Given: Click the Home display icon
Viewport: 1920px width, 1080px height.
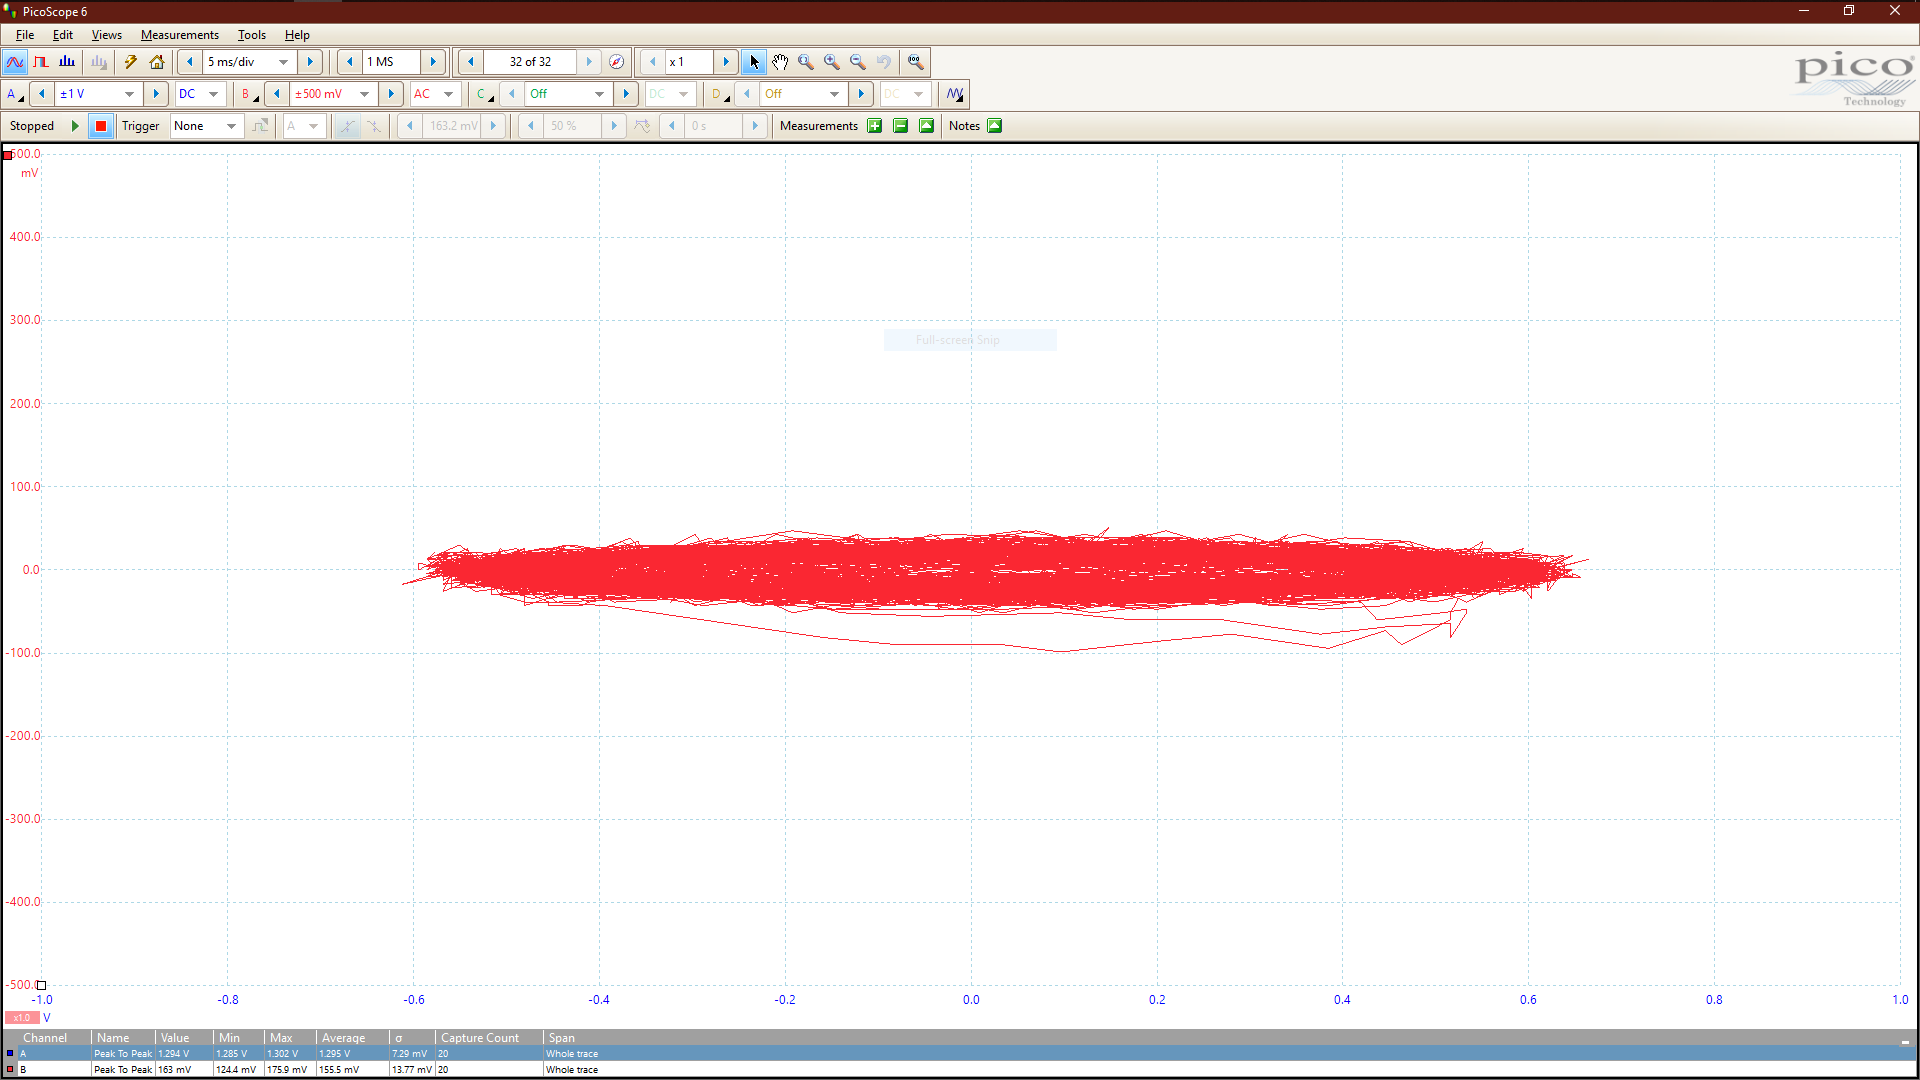Looking at the screenshot, I should pos(157,62).
